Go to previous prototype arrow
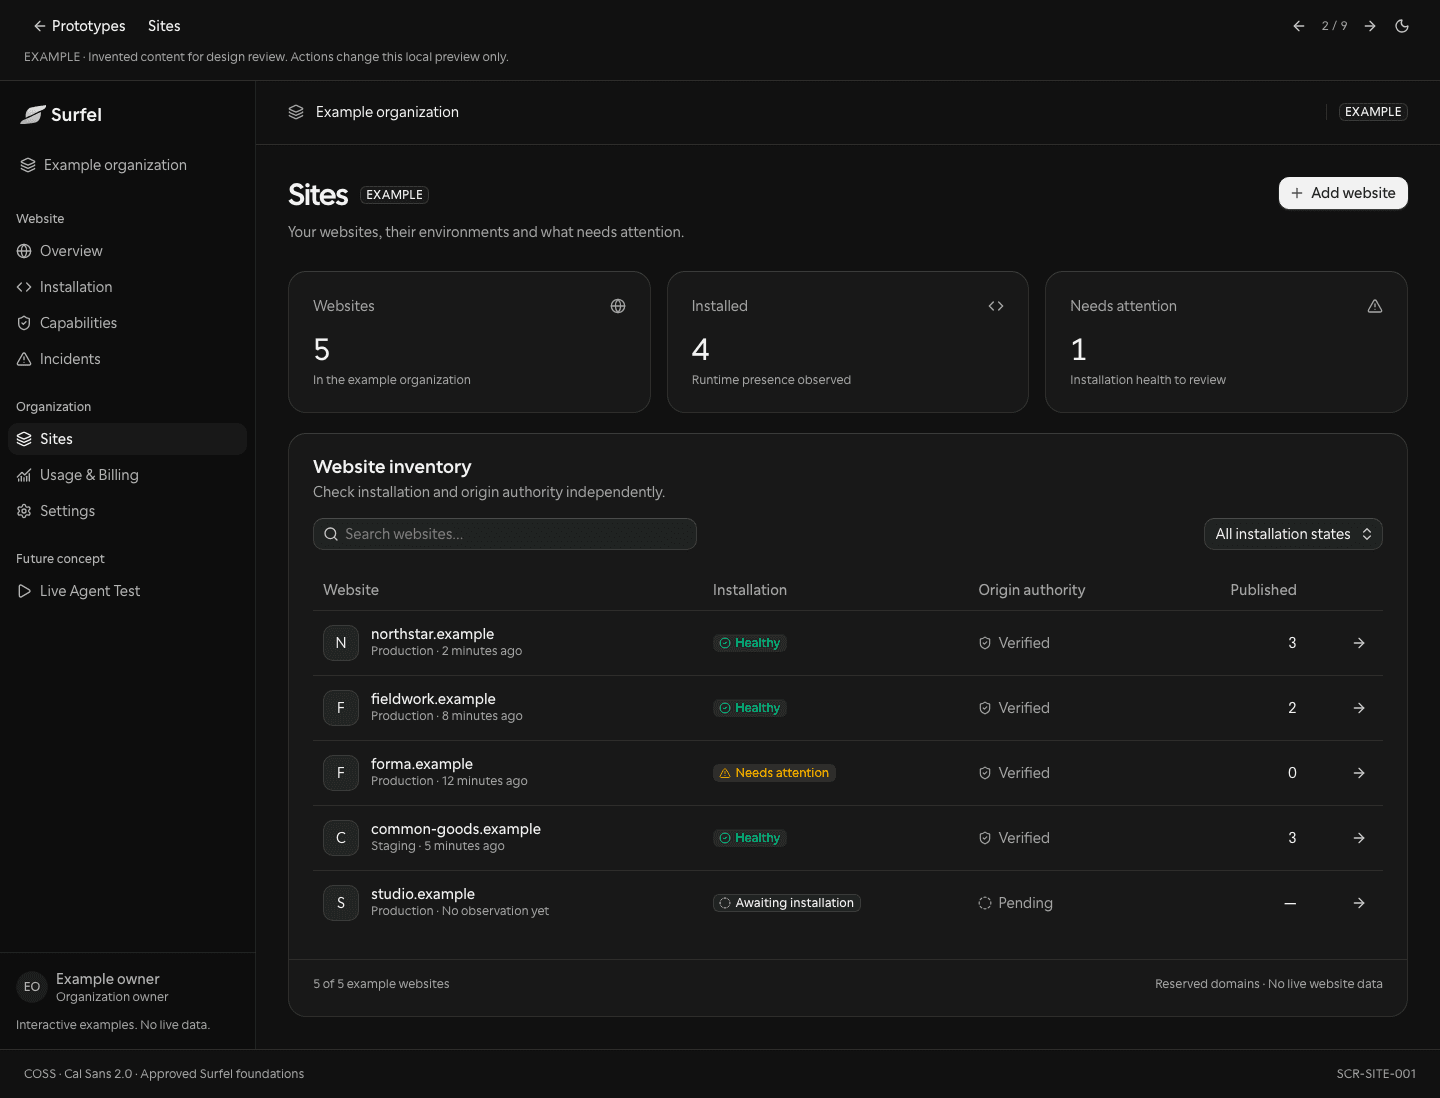The height and width of the screenshot is (1098, 1440). click(x=1298, y=26)
